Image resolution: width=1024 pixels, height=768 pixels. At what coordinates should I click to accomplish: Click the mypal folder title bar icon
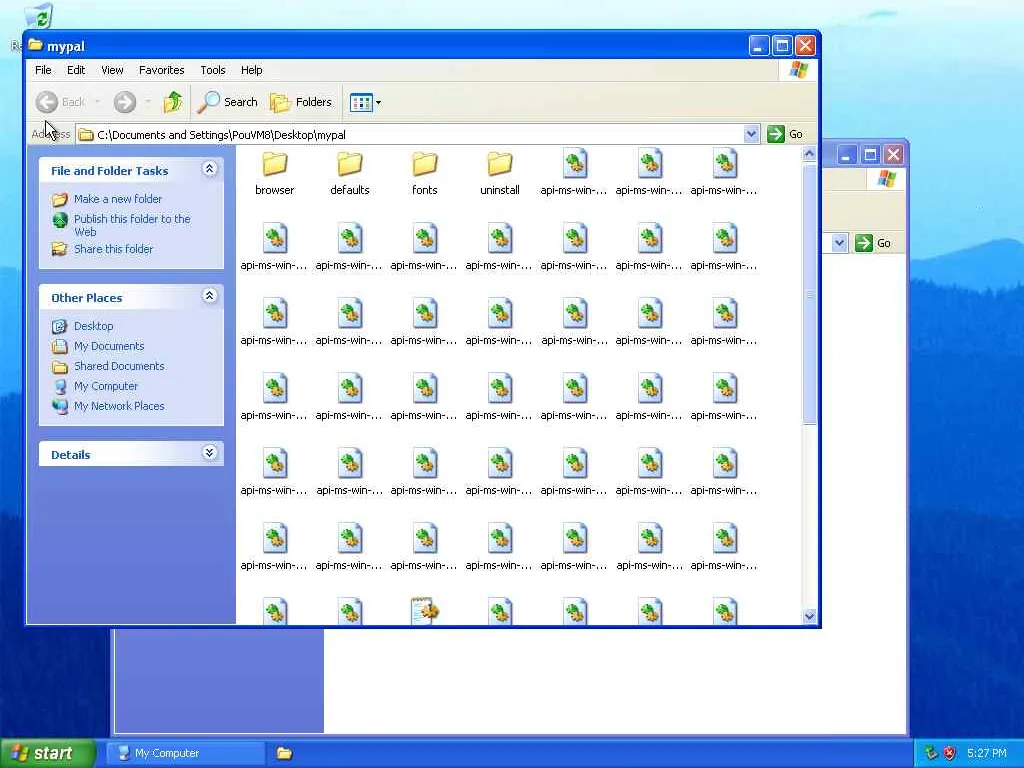pyautogui.click(x=36, y=45)
